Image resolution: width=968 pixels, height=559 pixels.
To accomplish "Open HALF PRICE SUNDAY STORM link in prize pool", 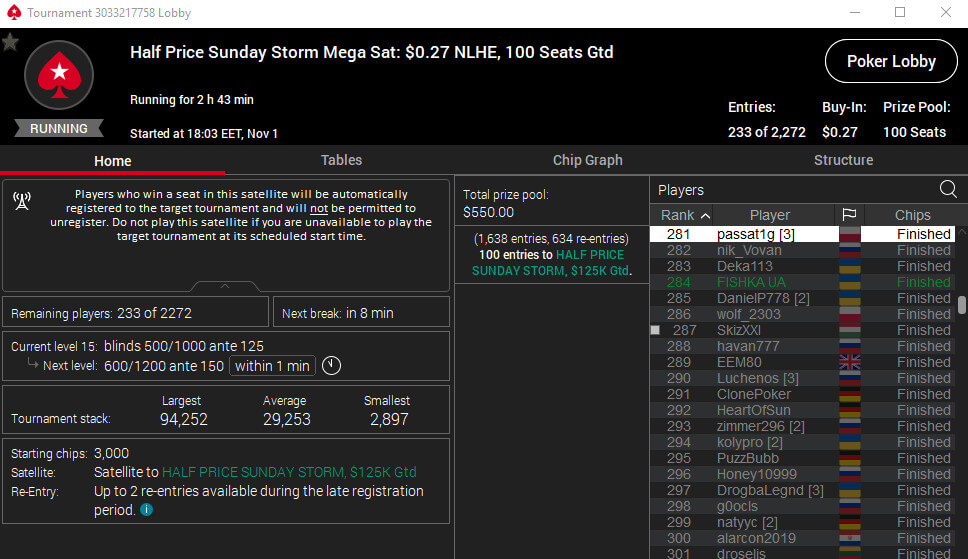I will click(550, 263).
